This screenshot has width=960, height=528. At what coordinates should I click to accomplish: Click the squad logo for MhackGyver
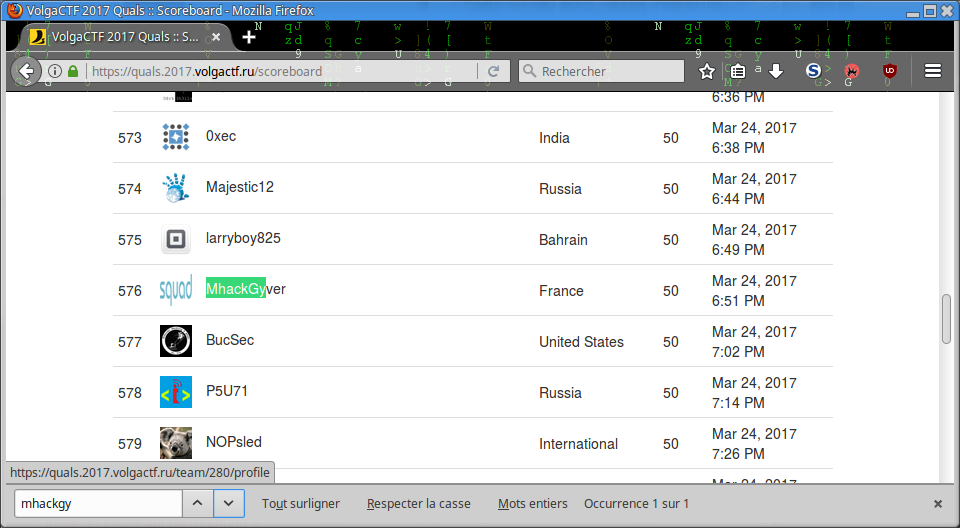click(176, 290)
